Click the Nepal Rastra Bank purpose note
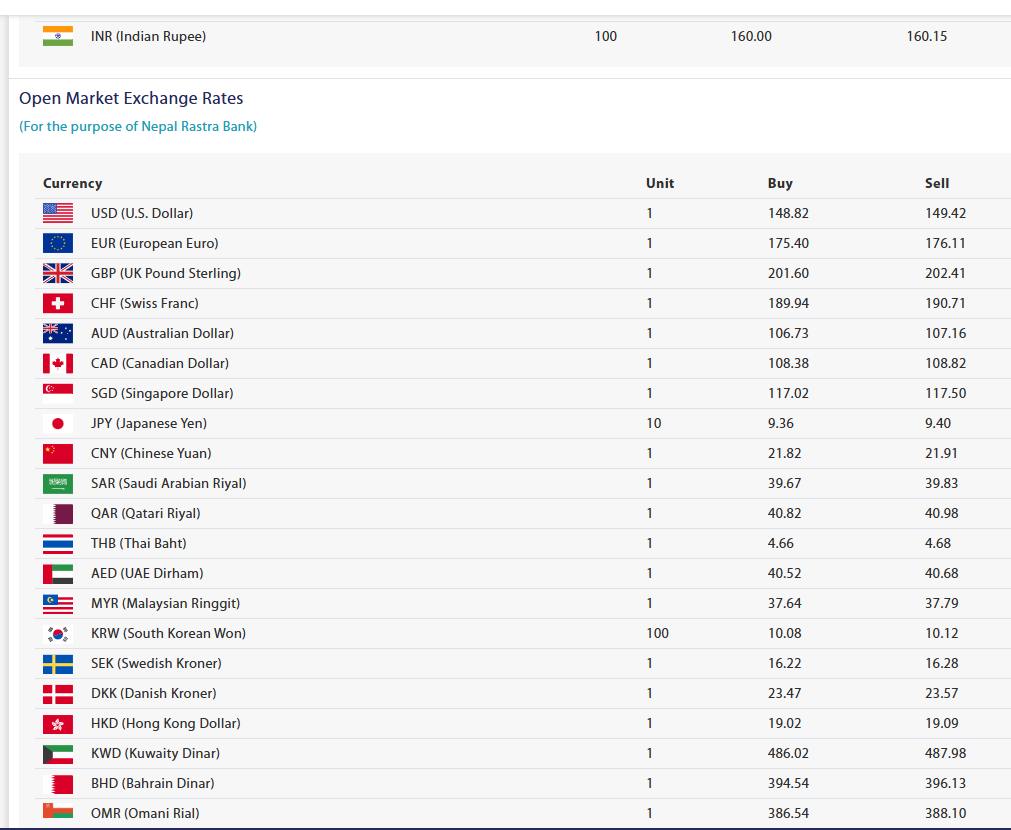Image resolution: width=1011 pixels, height=830 pixels. 138,126
